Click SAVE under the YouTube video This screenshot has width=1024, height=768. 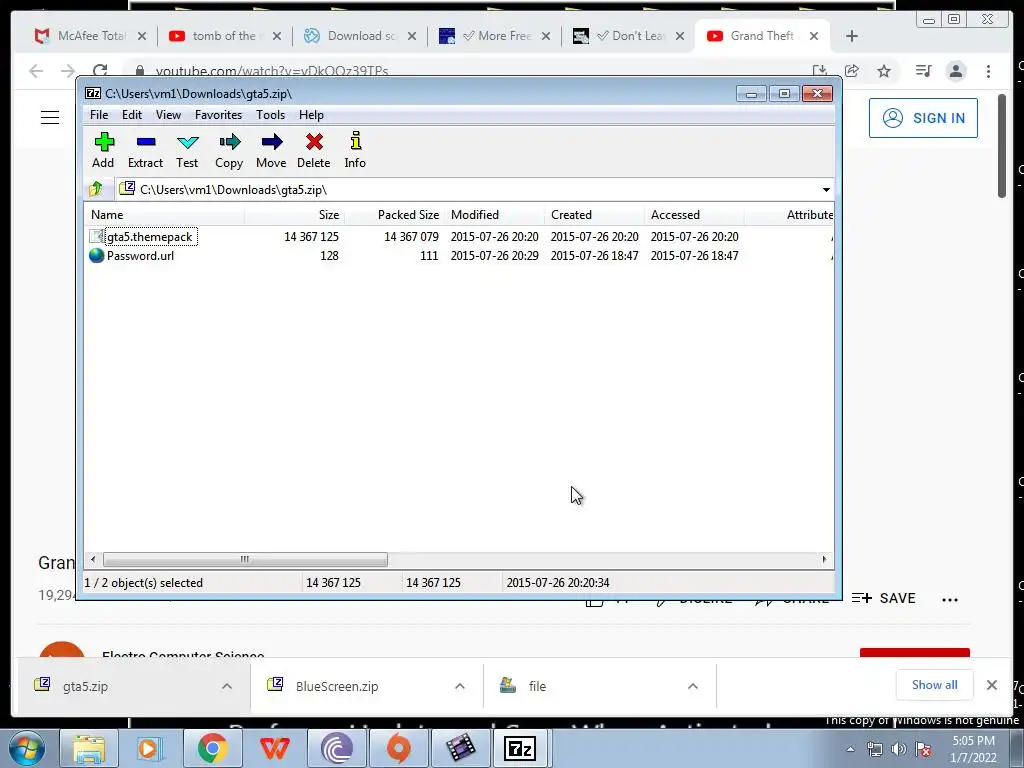884,598
